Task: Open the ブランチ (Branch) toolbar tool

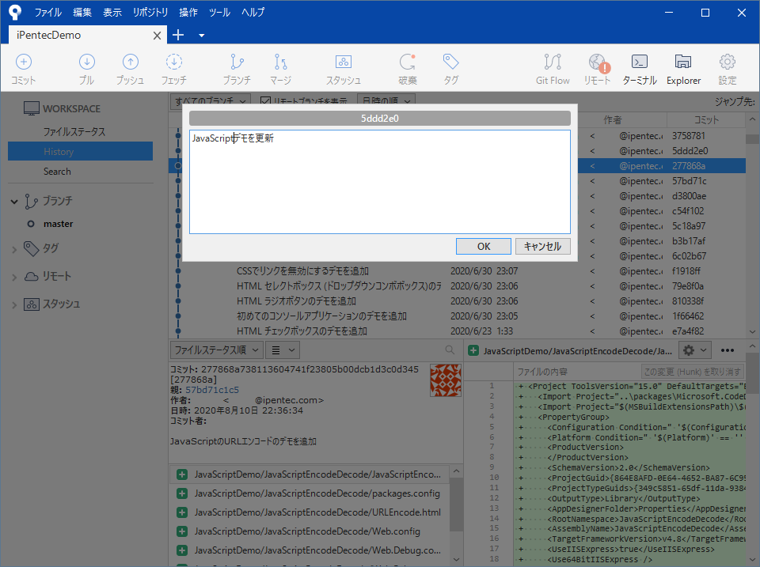Action: tap(237, 69)
